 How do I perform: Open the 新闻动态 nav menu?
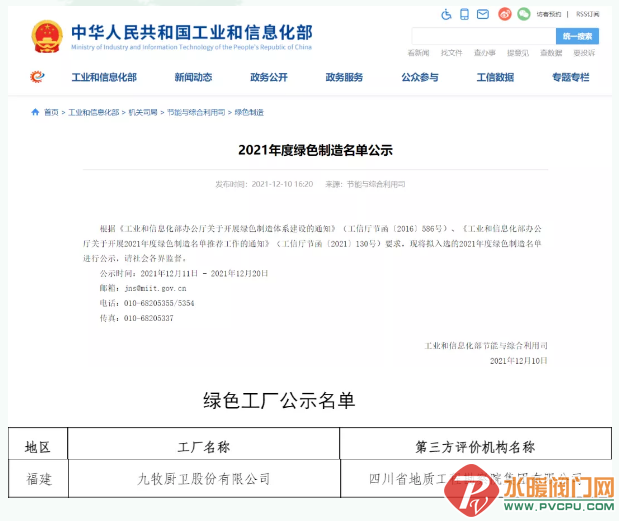coord(193,77)
